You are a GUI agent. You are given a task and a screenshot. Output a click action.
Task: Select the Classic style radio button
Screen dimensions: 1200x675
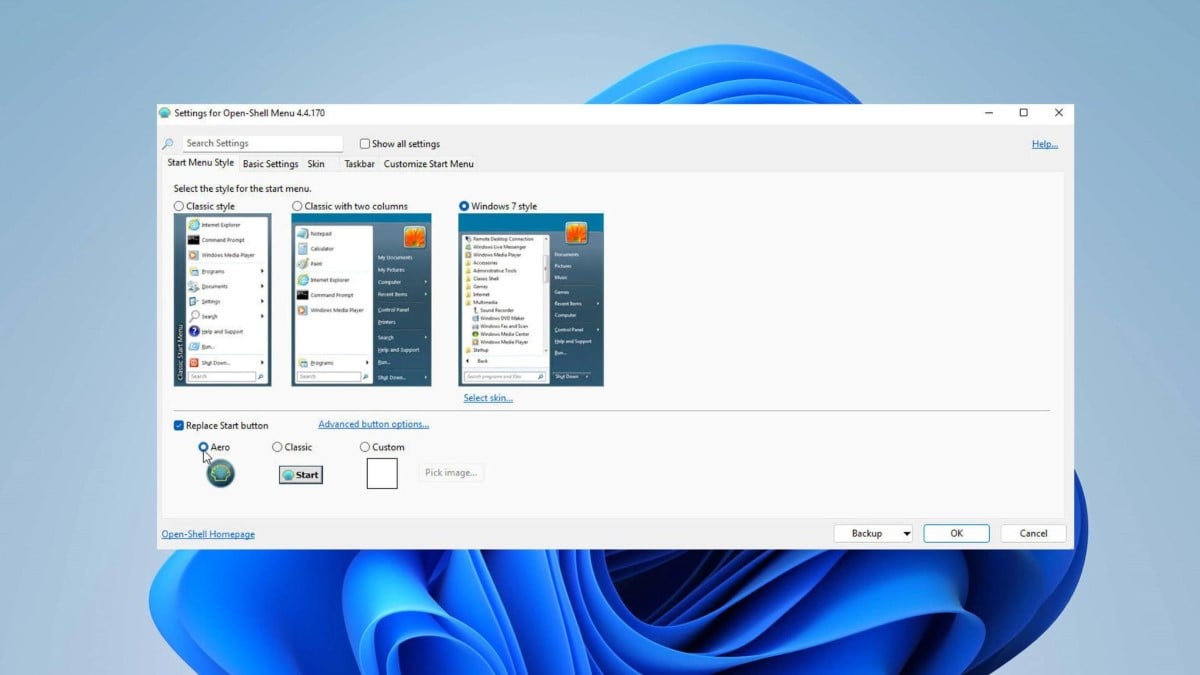click(178, 206)
